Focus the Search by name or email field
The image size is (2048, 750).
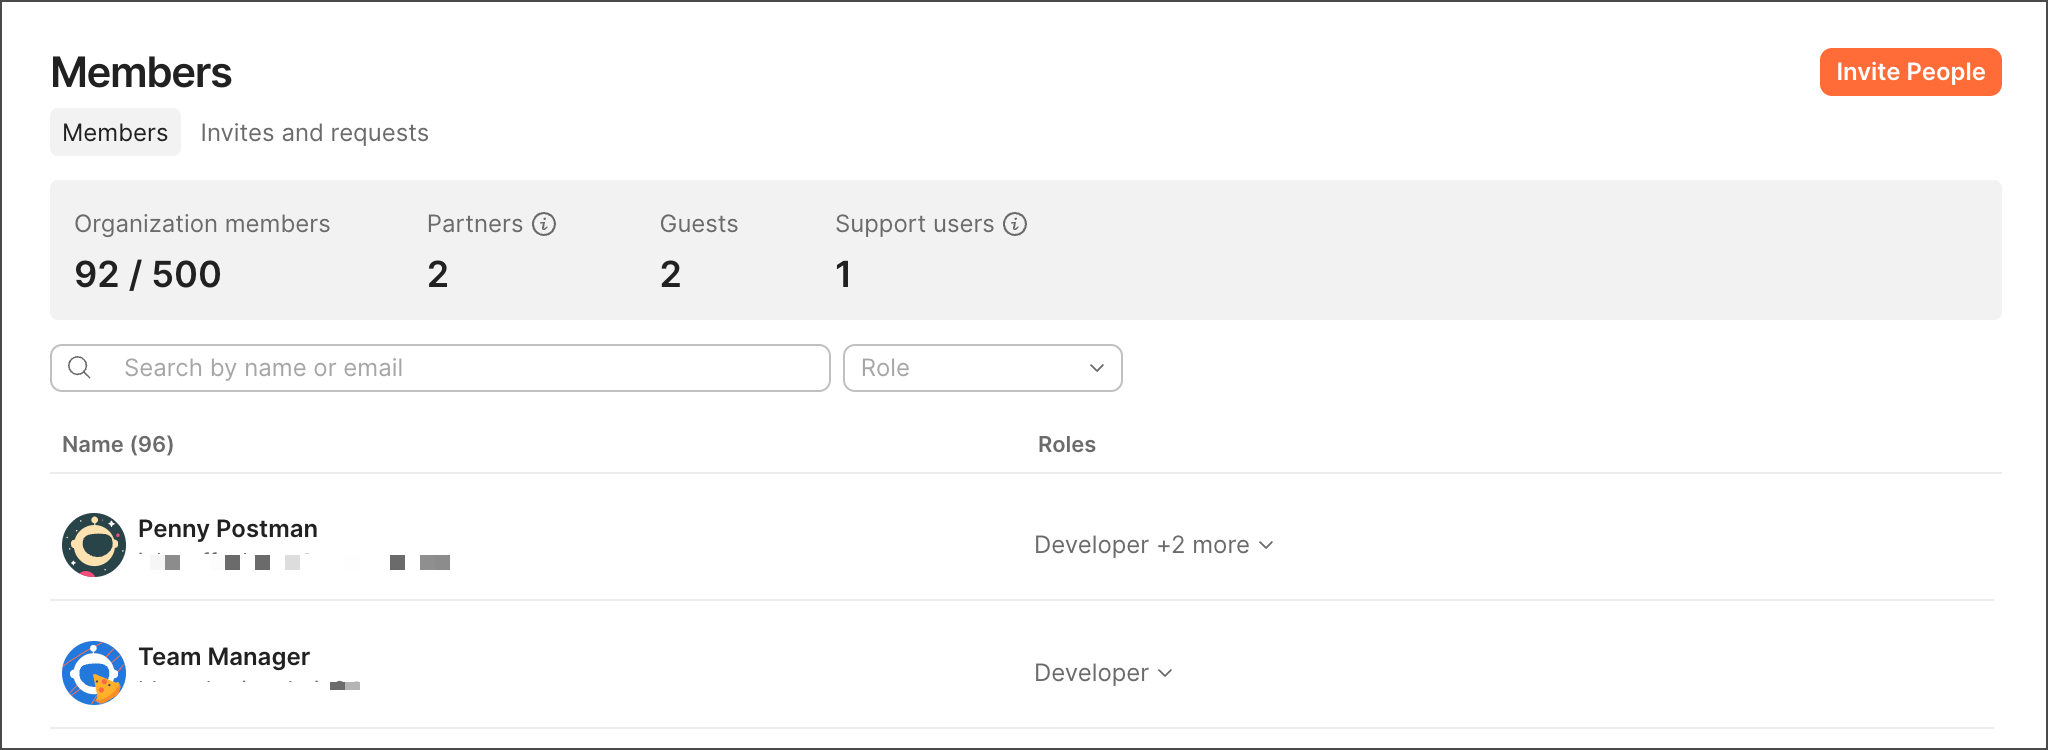(460, 368)
